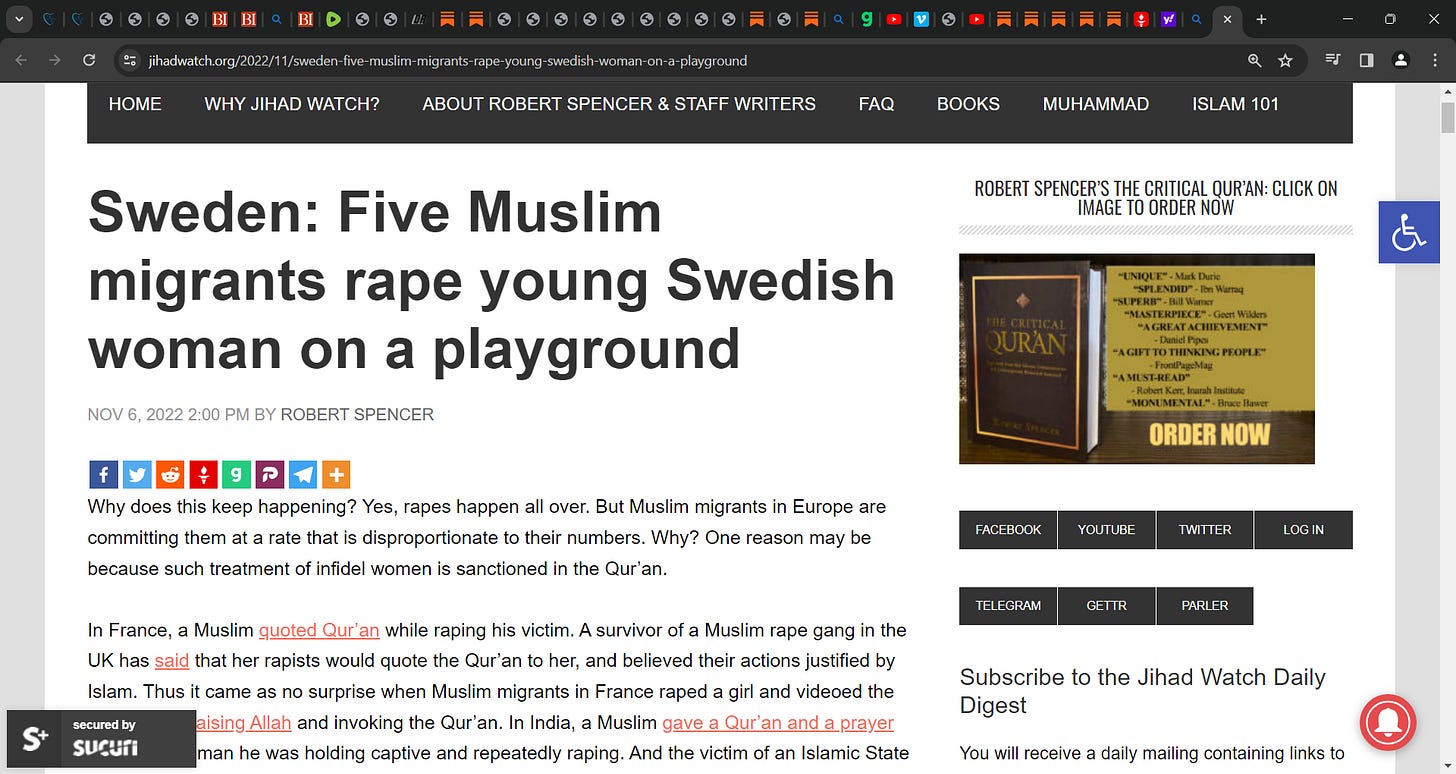Click the TWITTER sidebar button
Image resolution: width=1456 pixels, height=774 pixels.
1204,530
